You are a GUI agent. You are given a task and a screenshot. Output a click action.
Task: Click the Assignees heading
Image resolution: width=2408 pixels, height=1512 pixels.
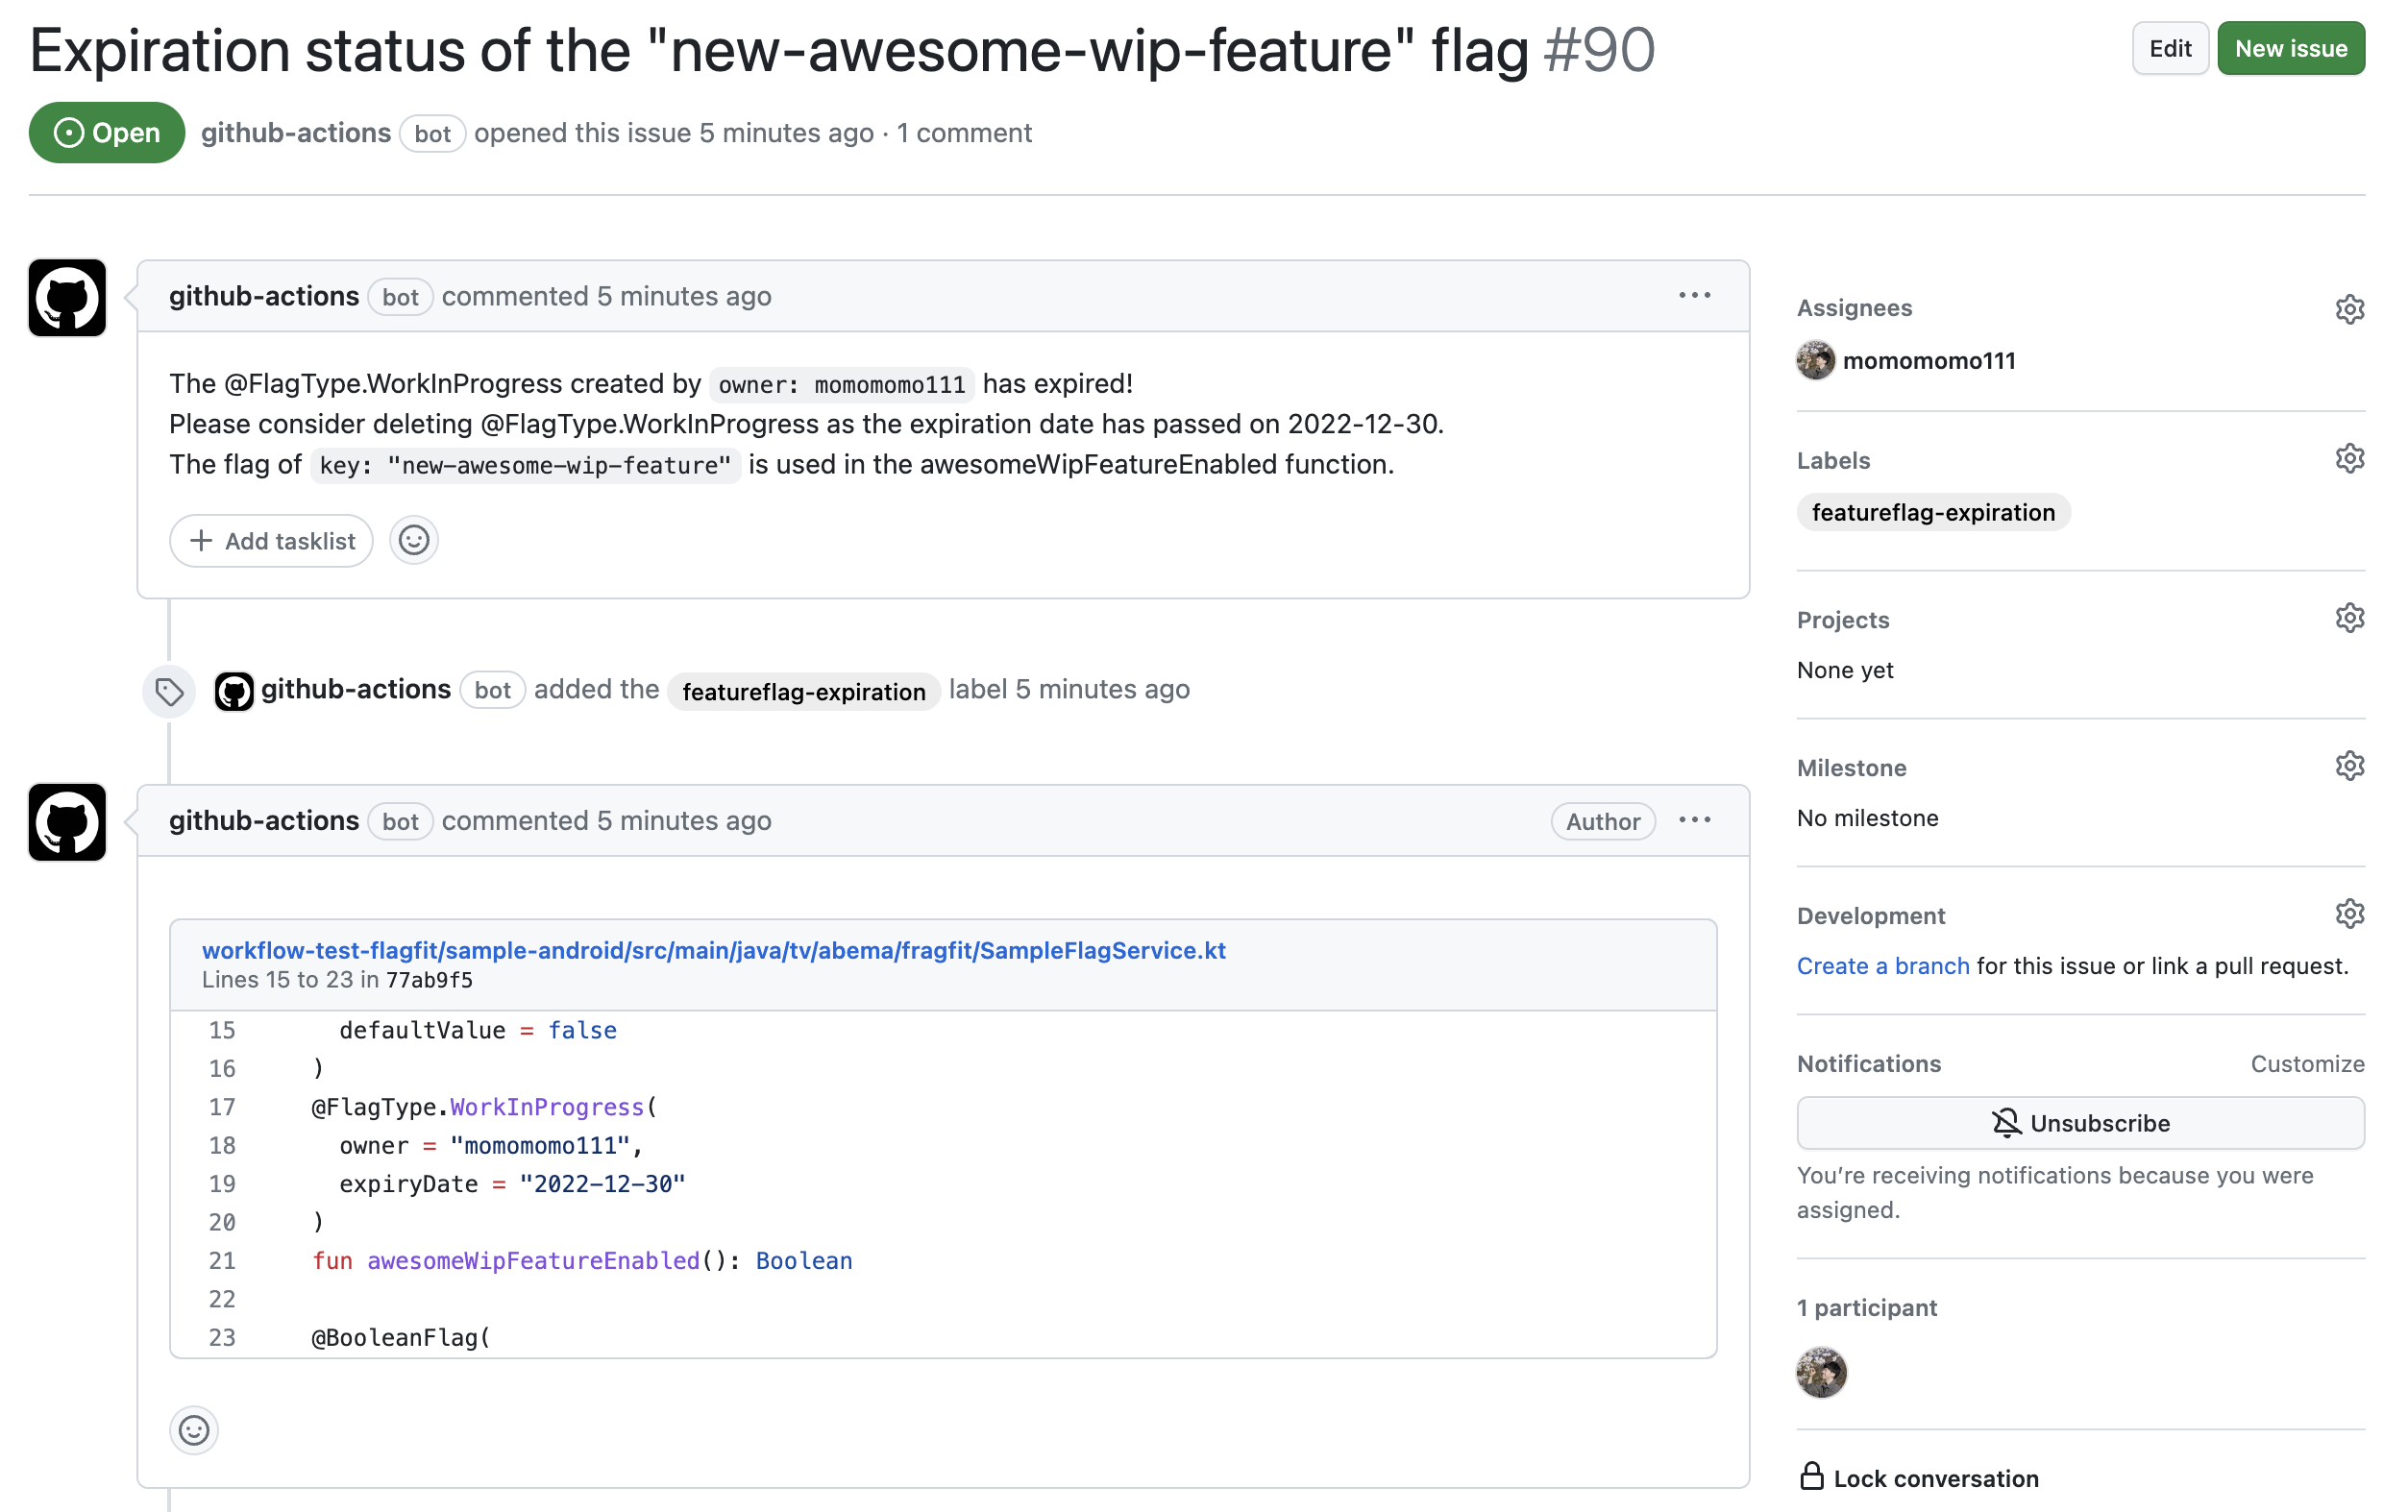[x=1854, y=308]
